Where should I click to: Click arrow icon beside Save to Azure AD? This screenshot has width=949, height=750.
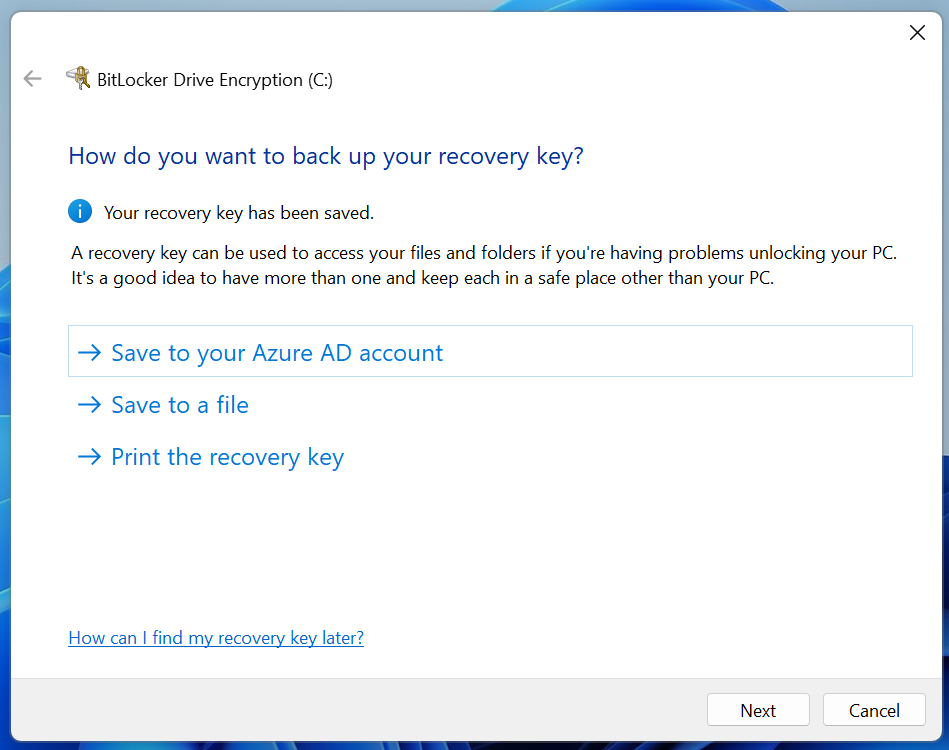coord(90,352)
